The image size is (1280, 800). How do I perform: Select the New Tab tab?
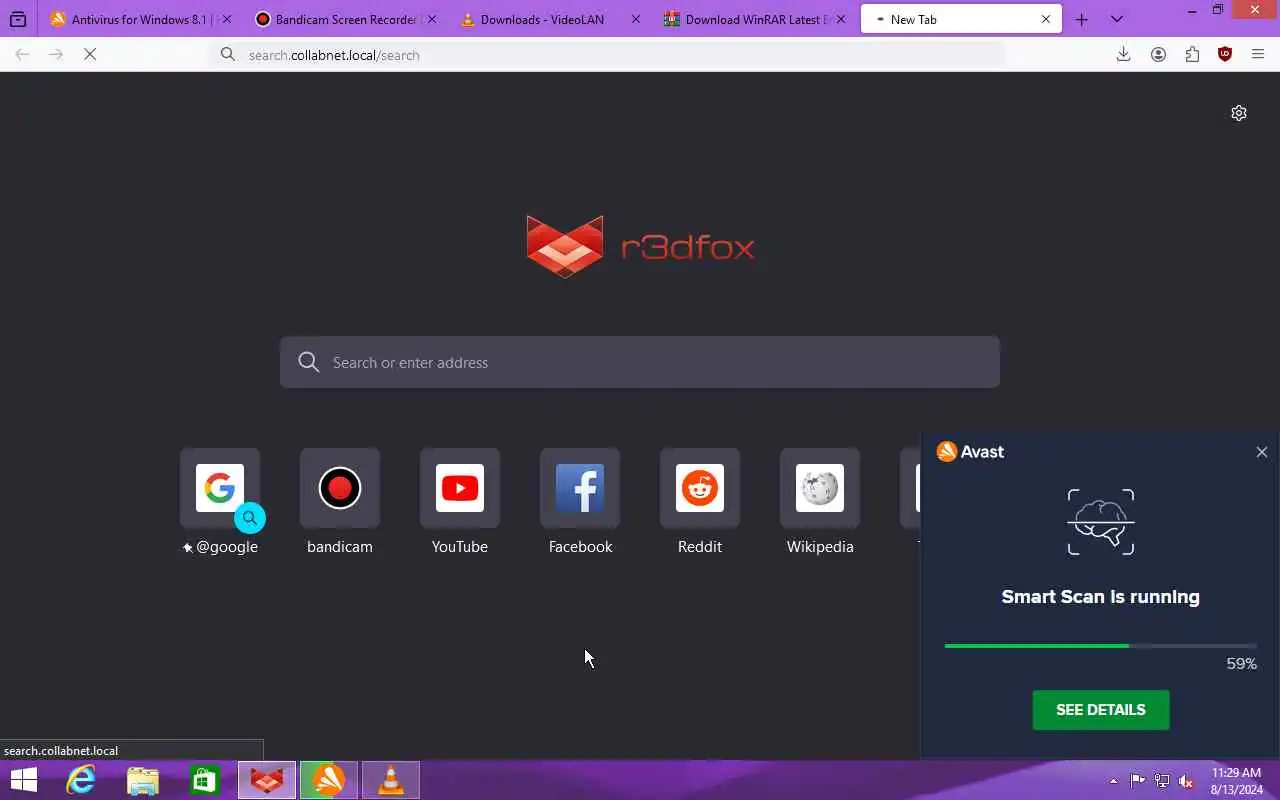(960, 19)
